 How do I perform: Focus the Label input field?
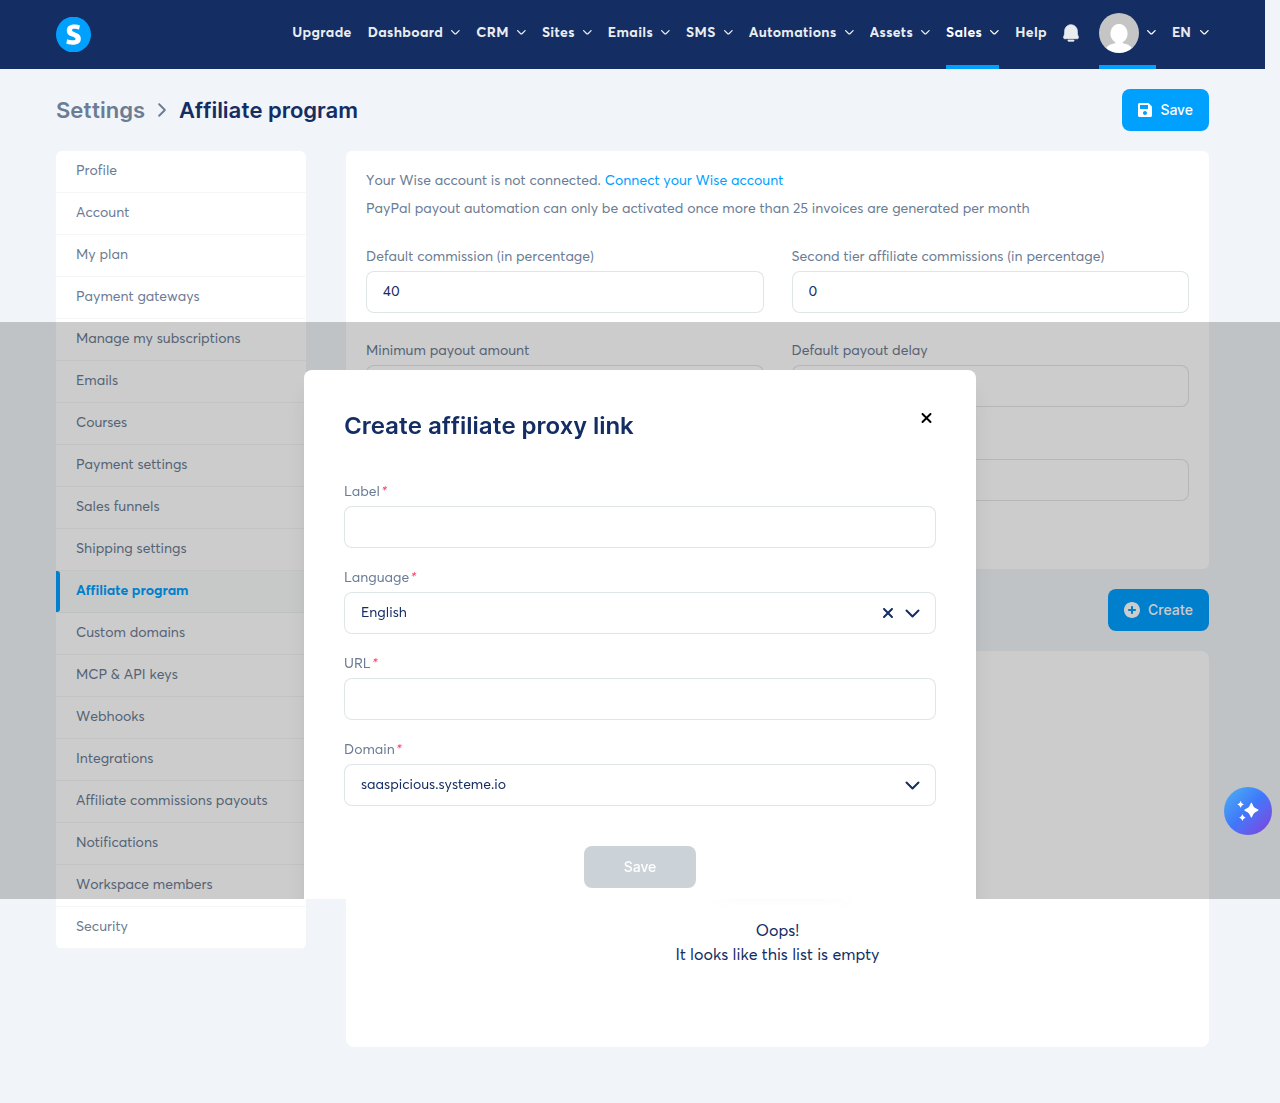640,527
